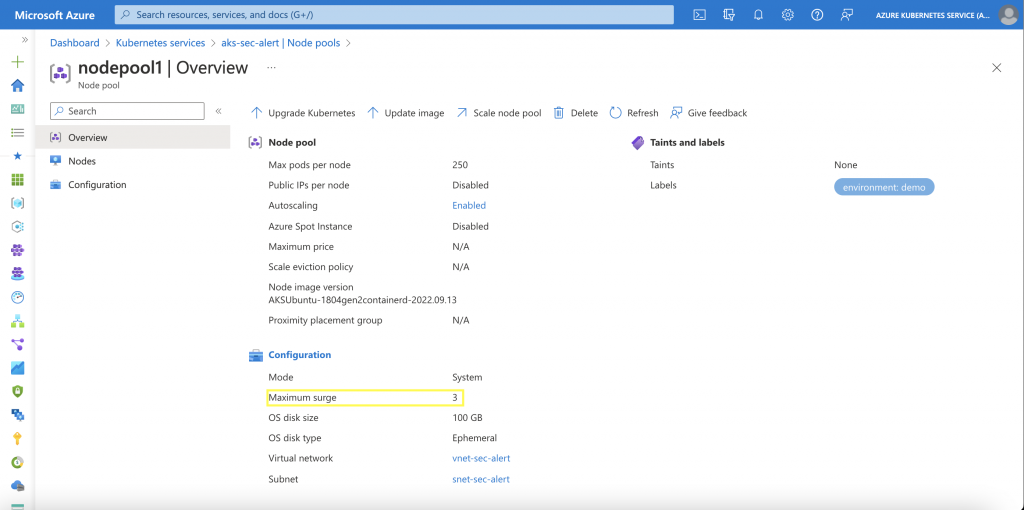Viewport: 1024px width, 510px height.
Task: Close the nodepool1 blade with X
Action: point(997,68)
